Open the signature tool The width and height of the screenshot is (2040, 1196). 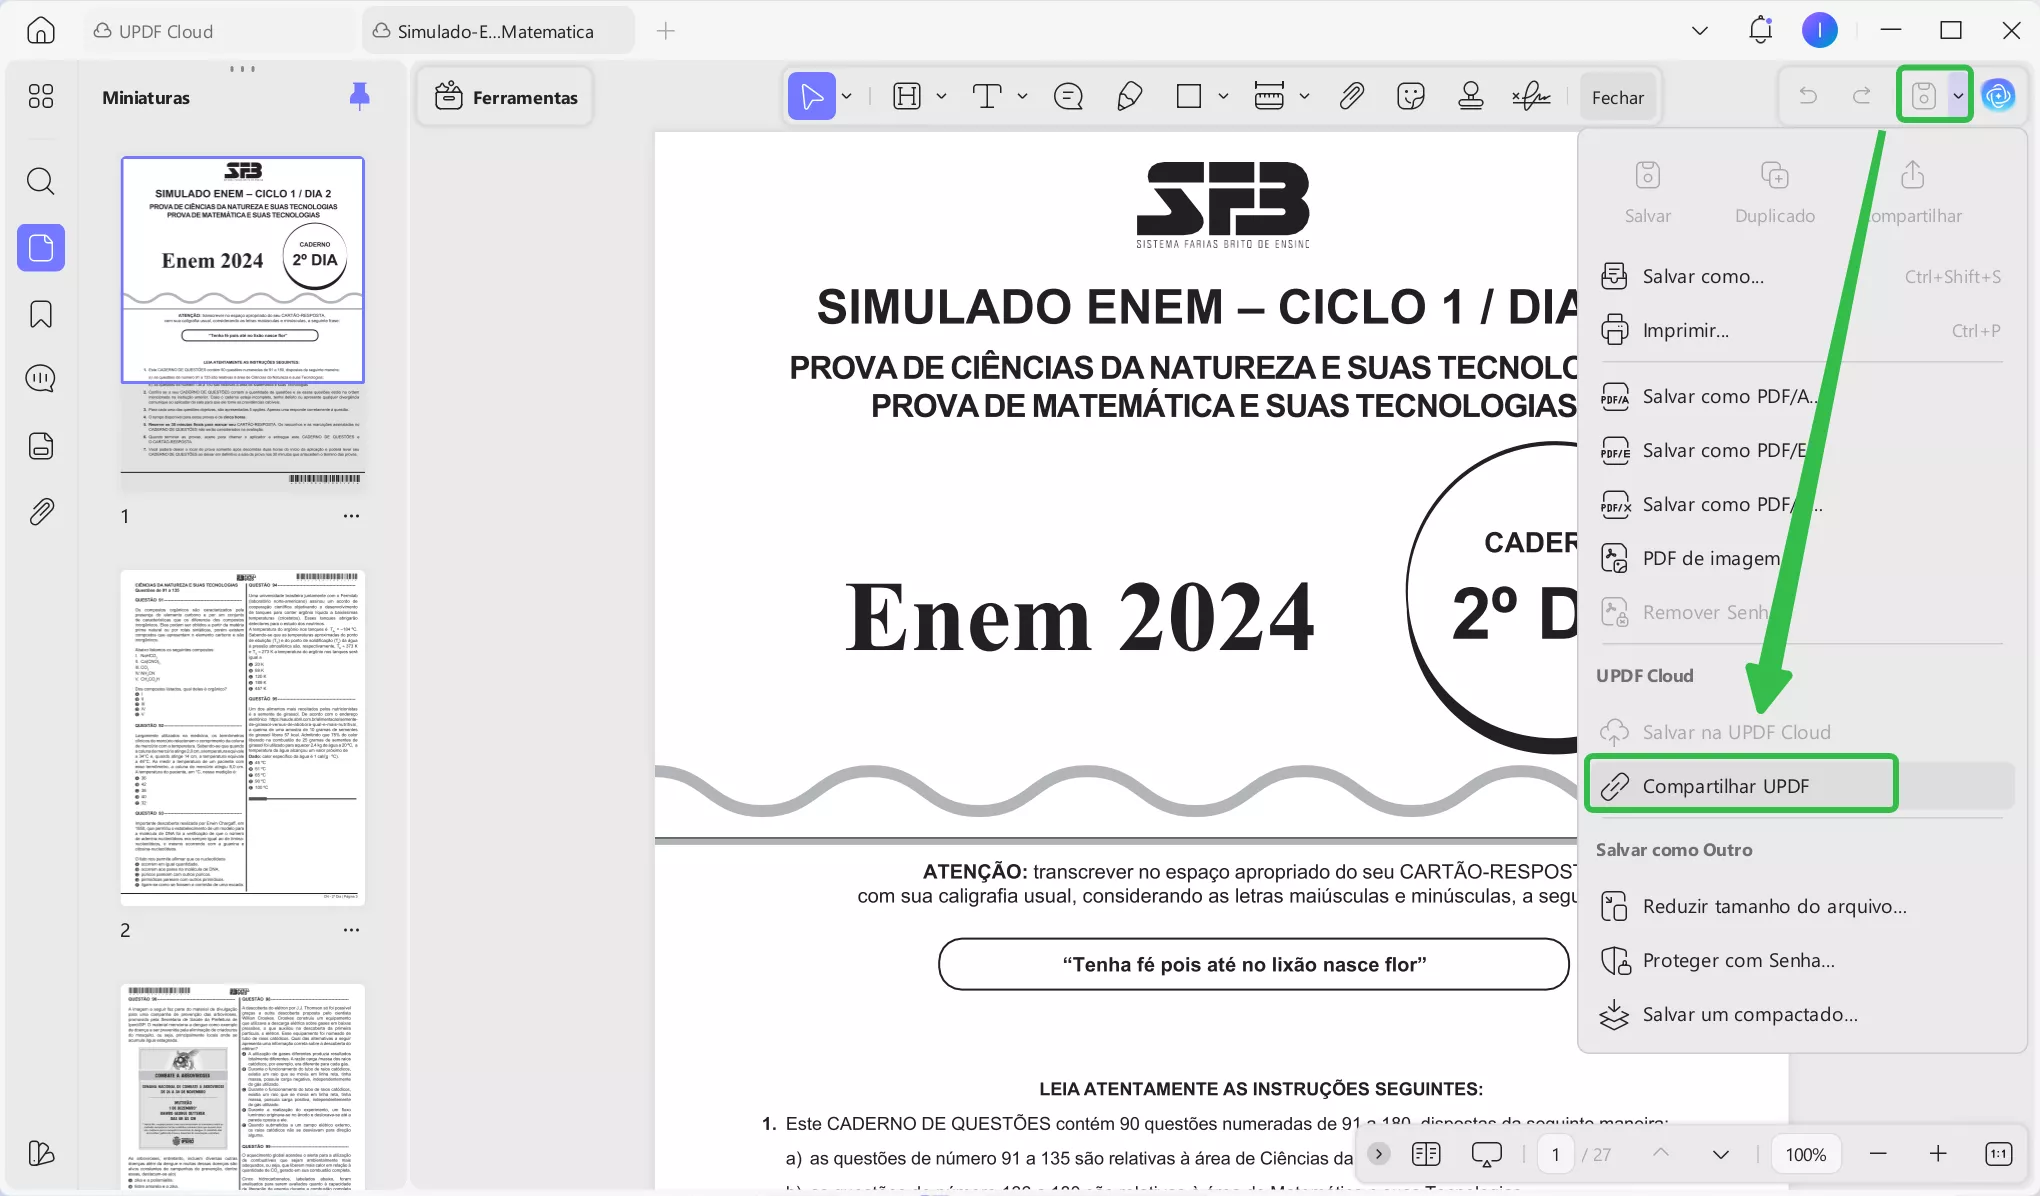[x=1531, y=97]
